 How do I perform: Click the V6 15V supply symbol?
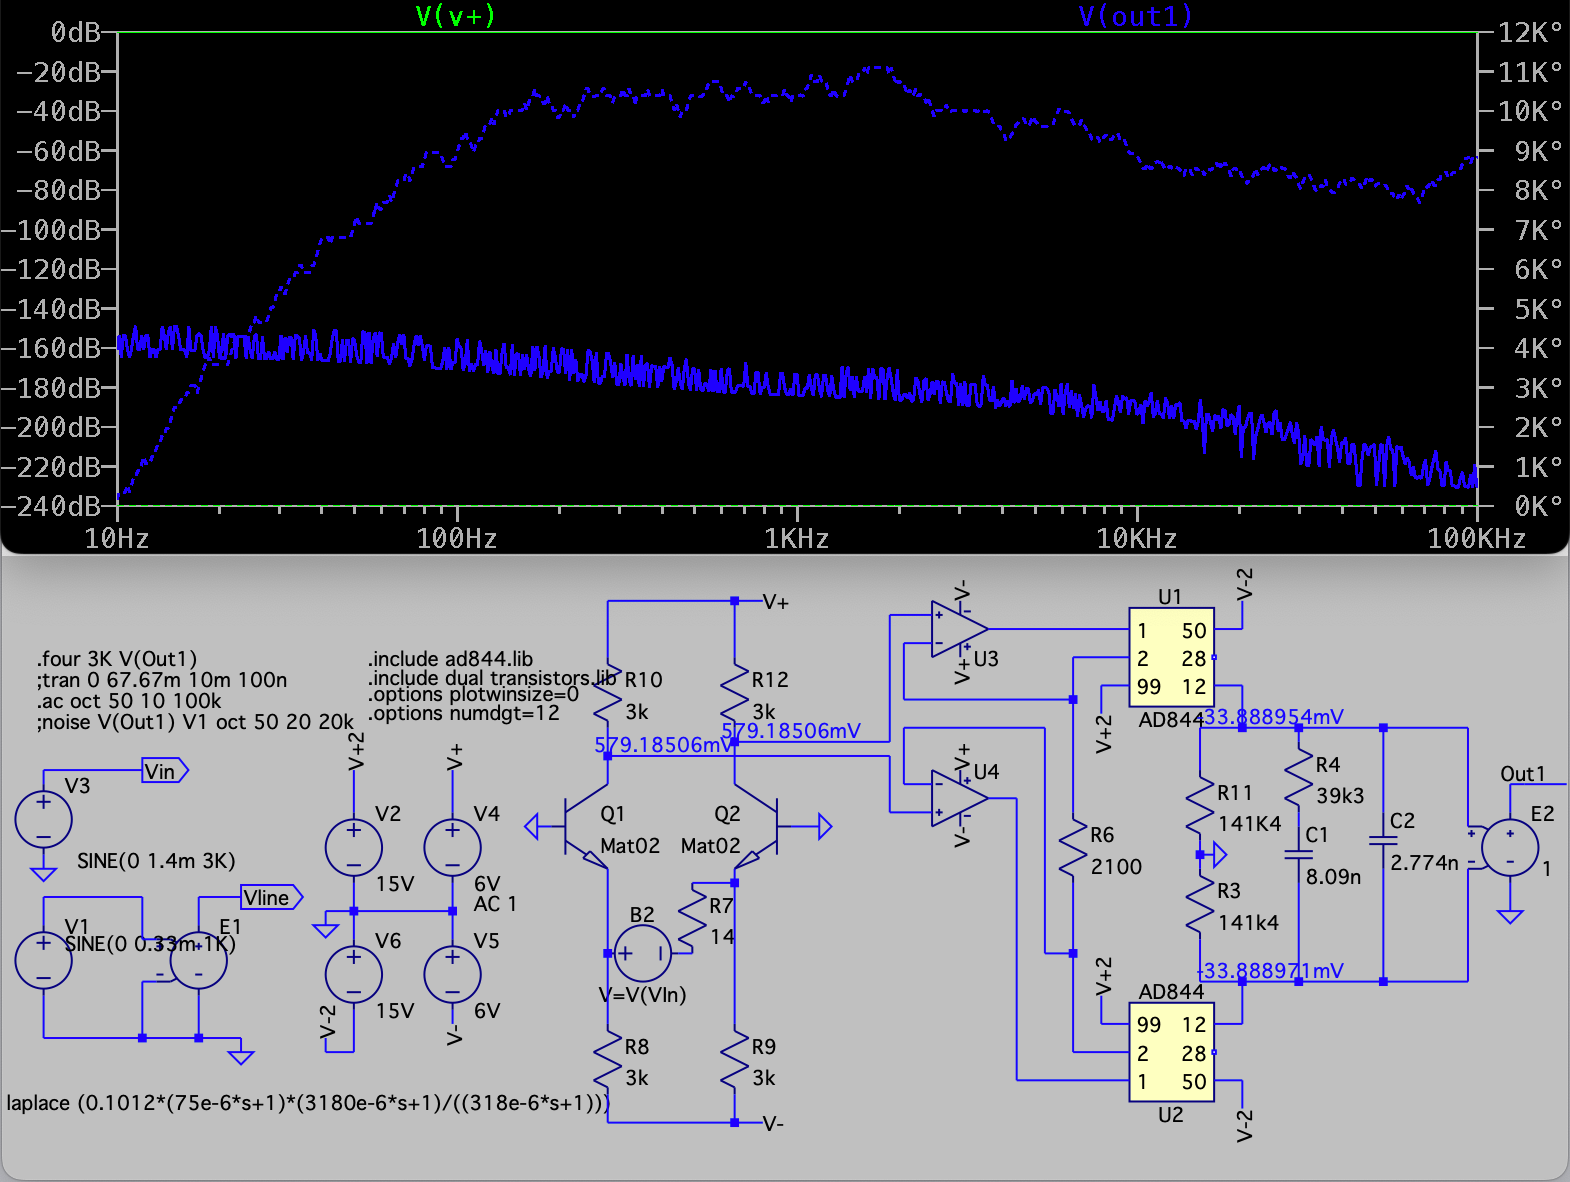tap(354, 974)
